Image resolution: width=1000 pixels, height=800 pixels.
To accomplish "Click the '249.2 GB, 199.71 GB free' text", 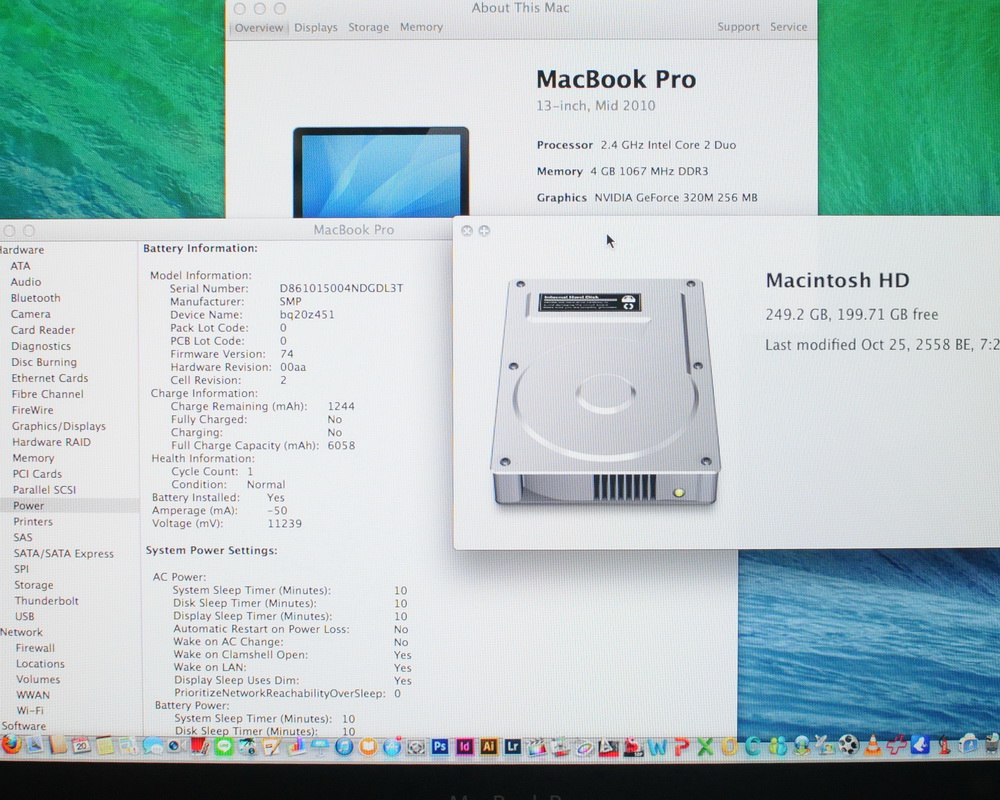I will pyautogui.click(x=851, y=315).
